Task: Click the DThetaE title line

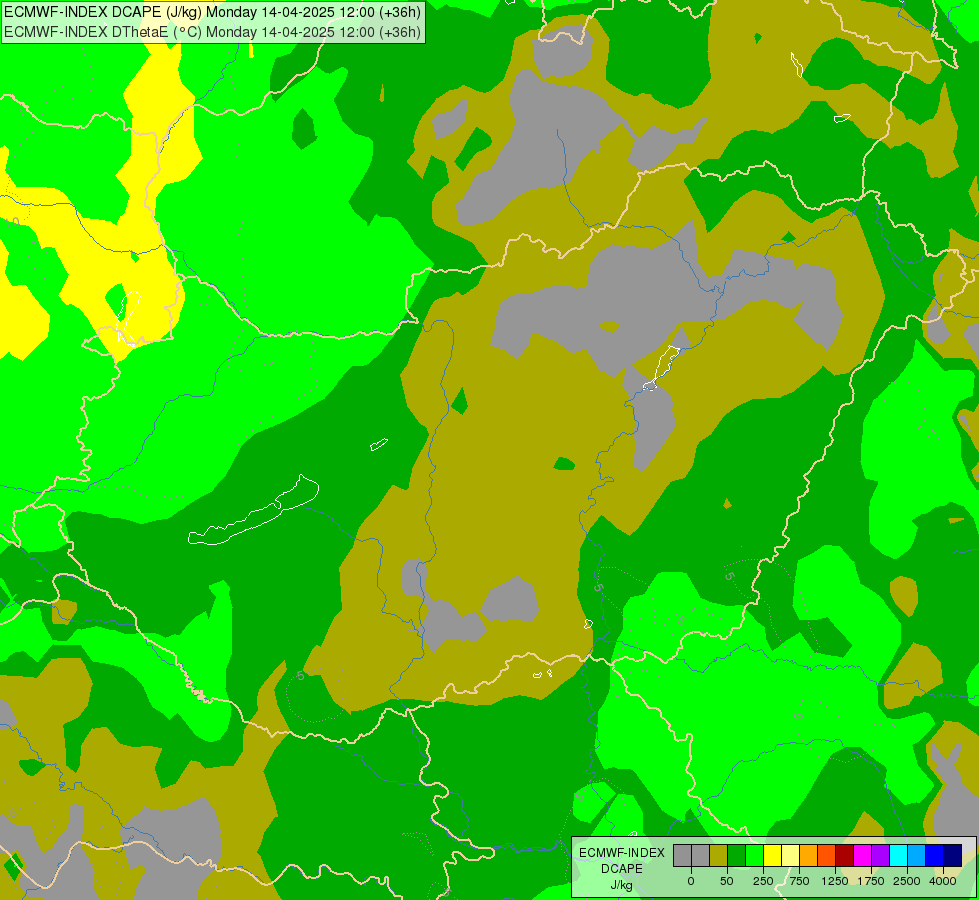Action: coord(212,32)
